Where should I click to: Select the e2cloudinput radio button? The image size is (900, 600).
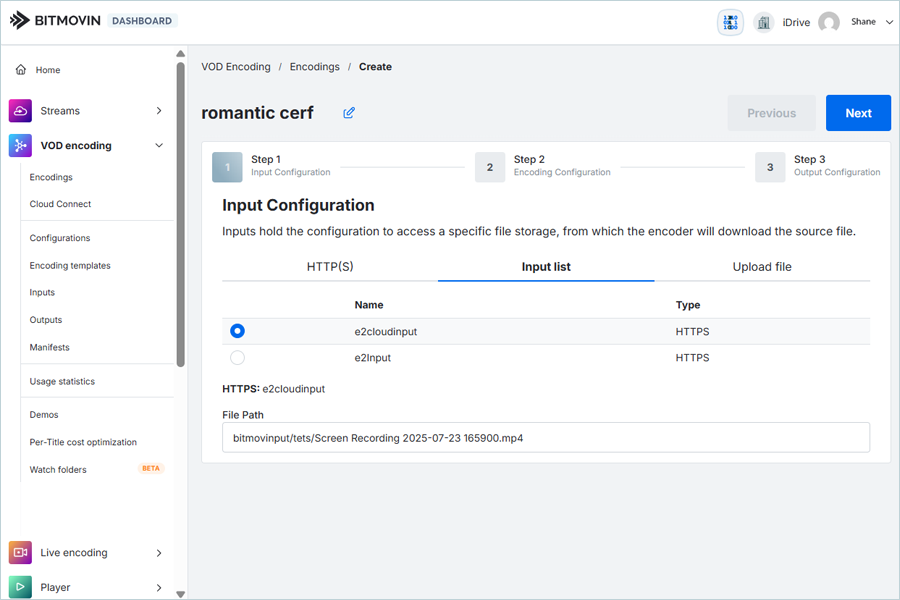pyautogui.click(x=237, y=331)
